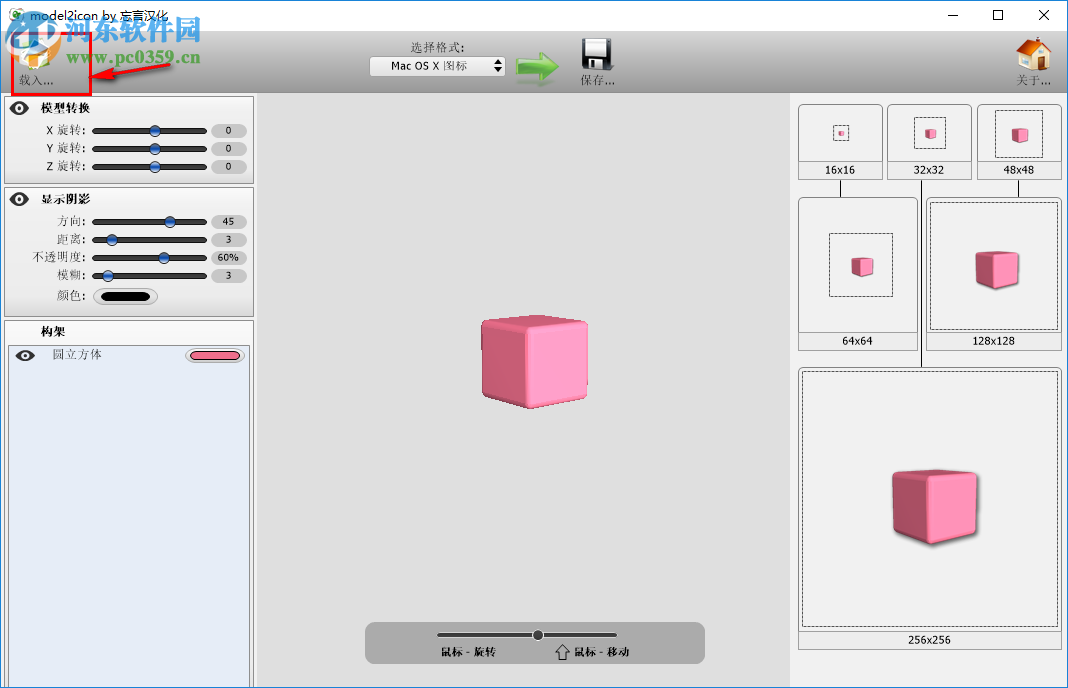Select the 16x16 icon preview

click(x=840, y=133)
